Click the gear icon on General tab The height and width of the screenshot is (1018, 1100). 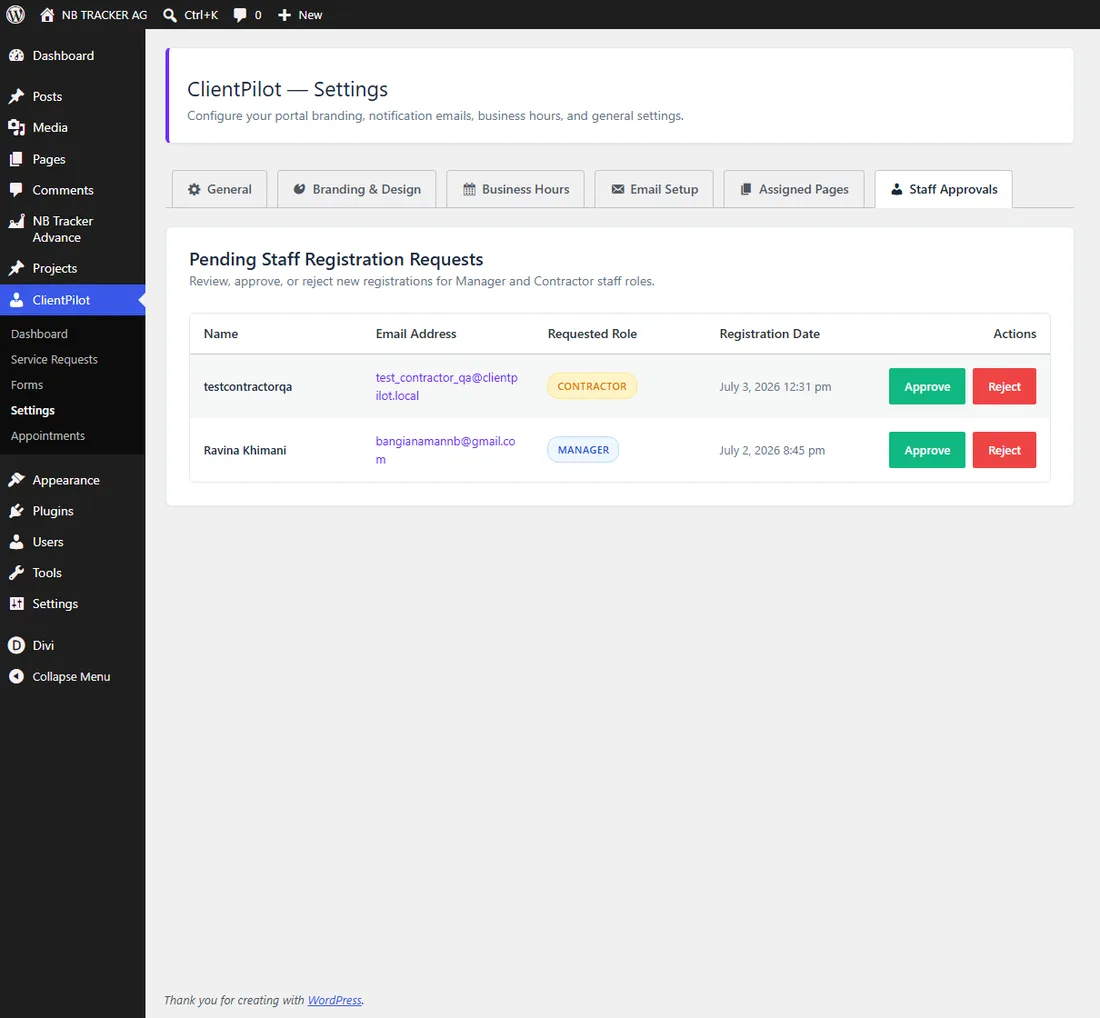coord(194,189)
